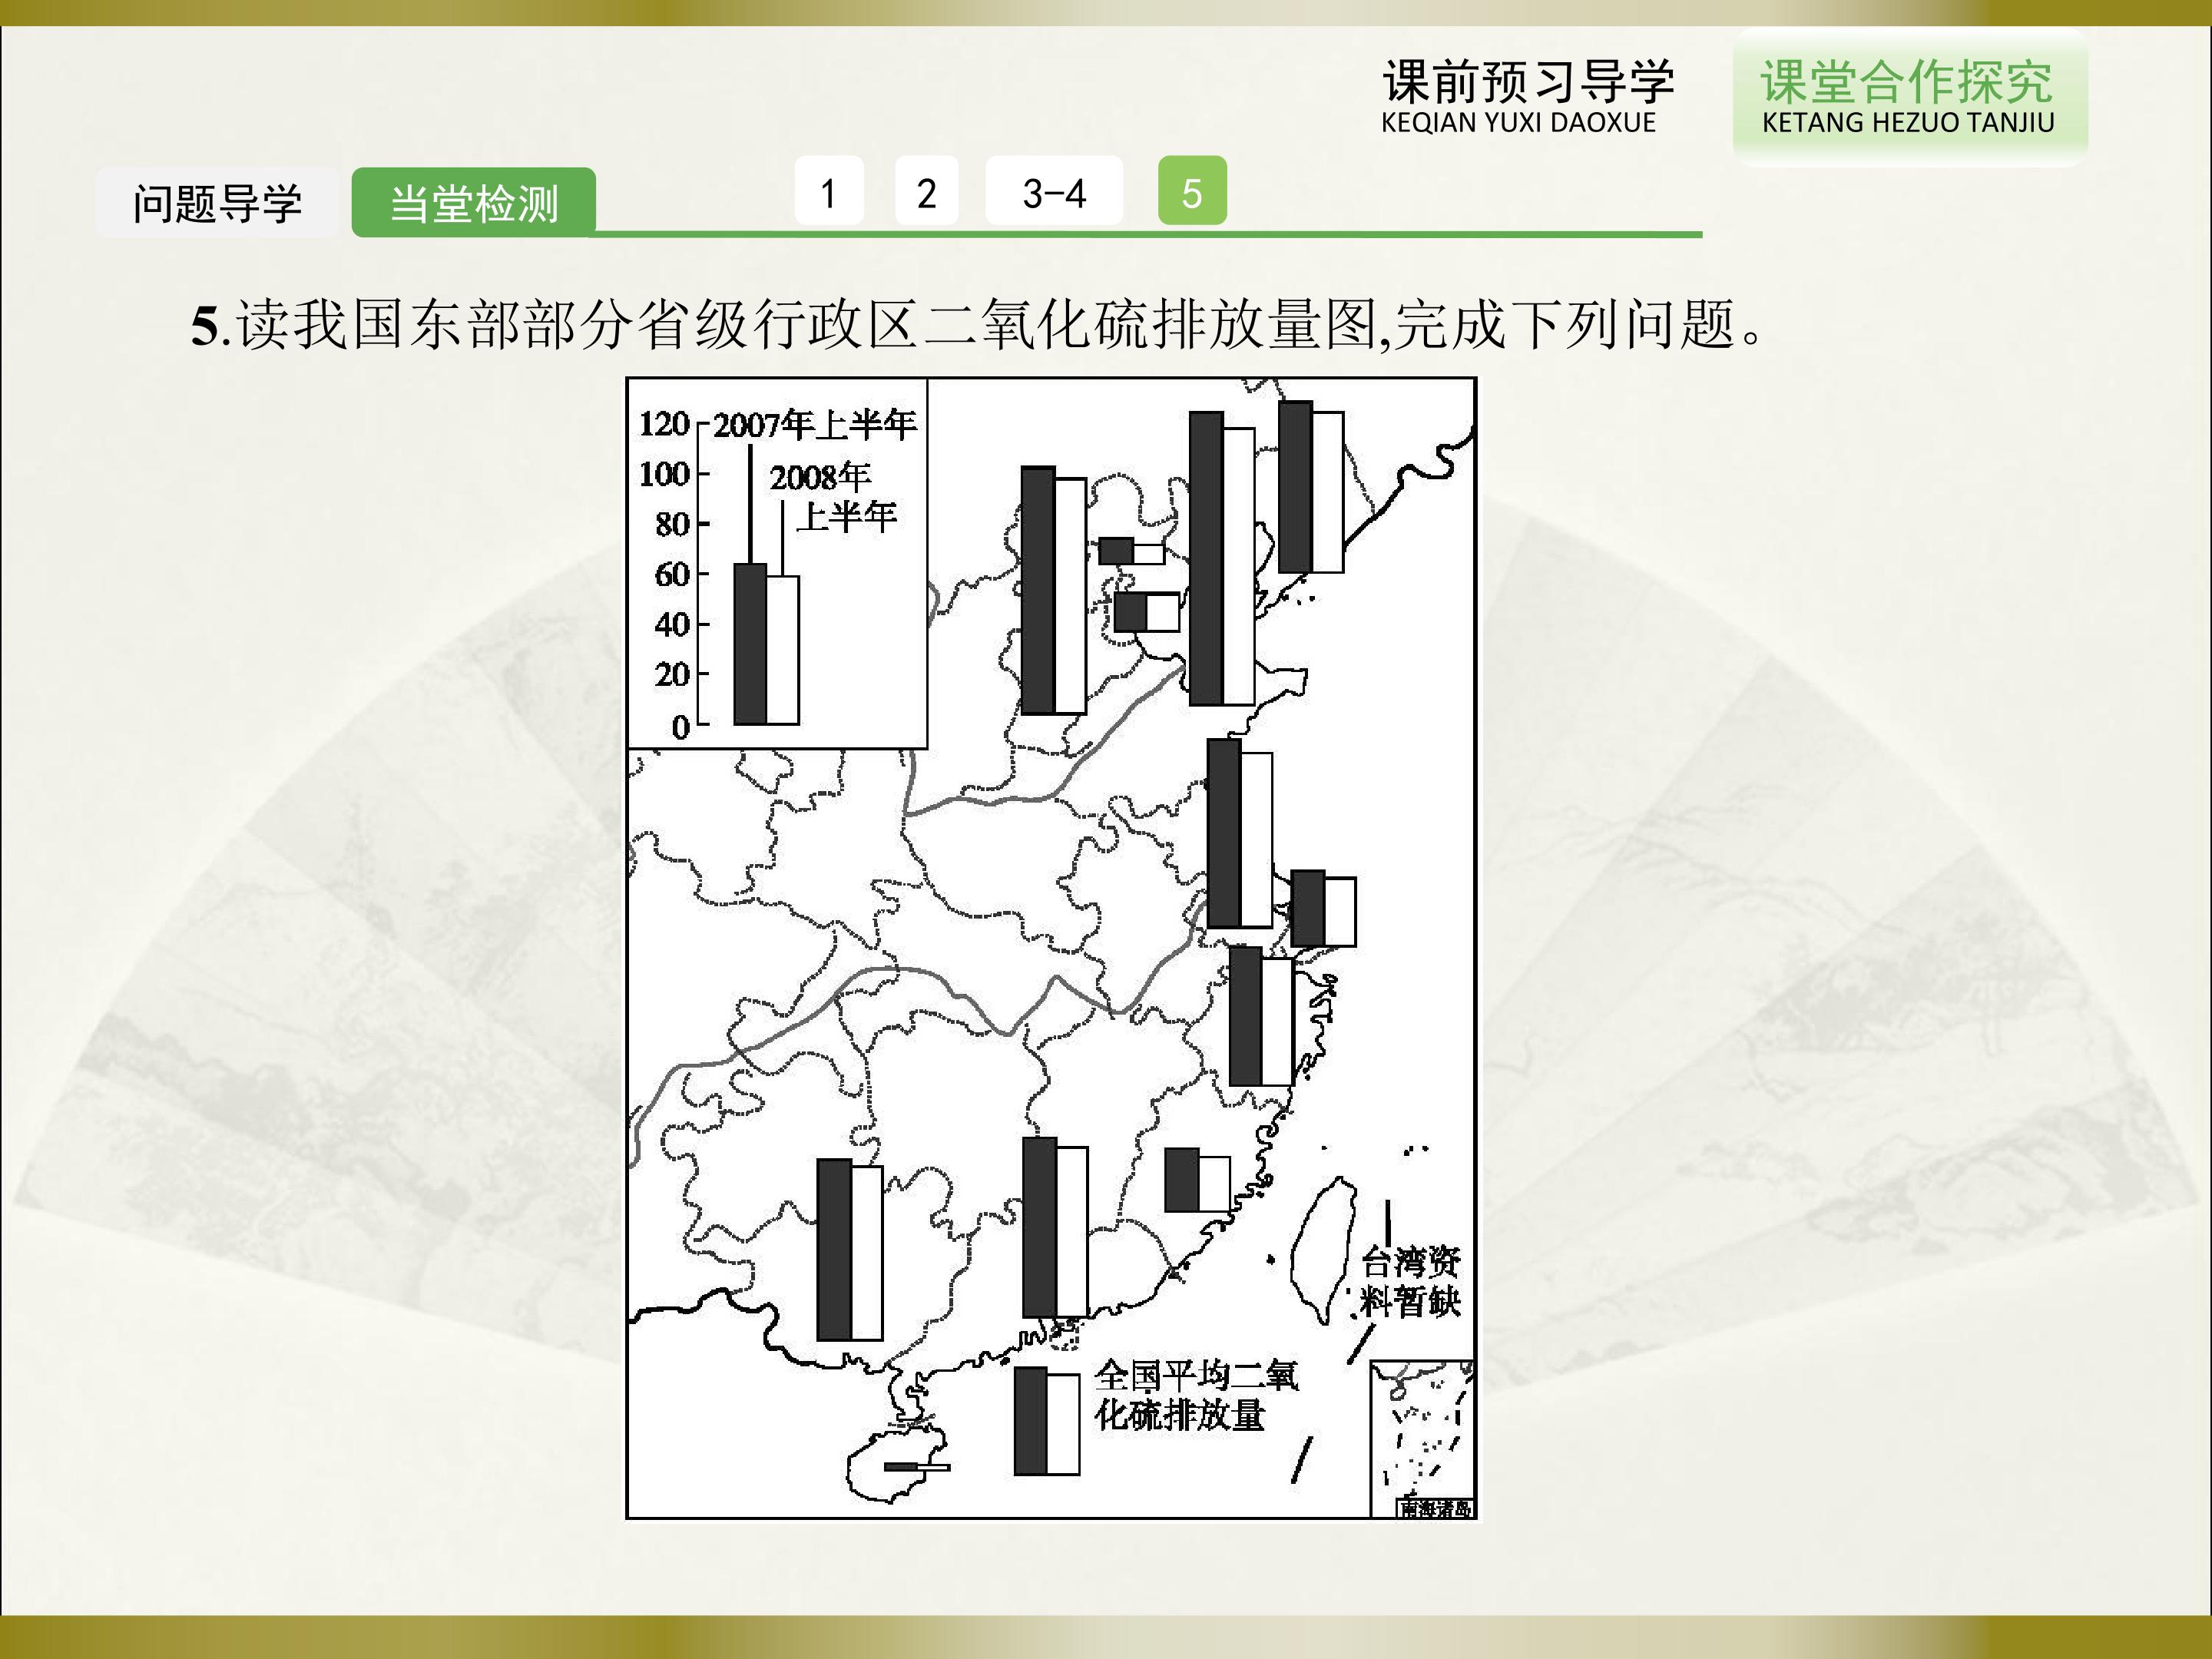2212x1659 pixels.
Task: Go to question 1 button
Action: pos(829,191)
